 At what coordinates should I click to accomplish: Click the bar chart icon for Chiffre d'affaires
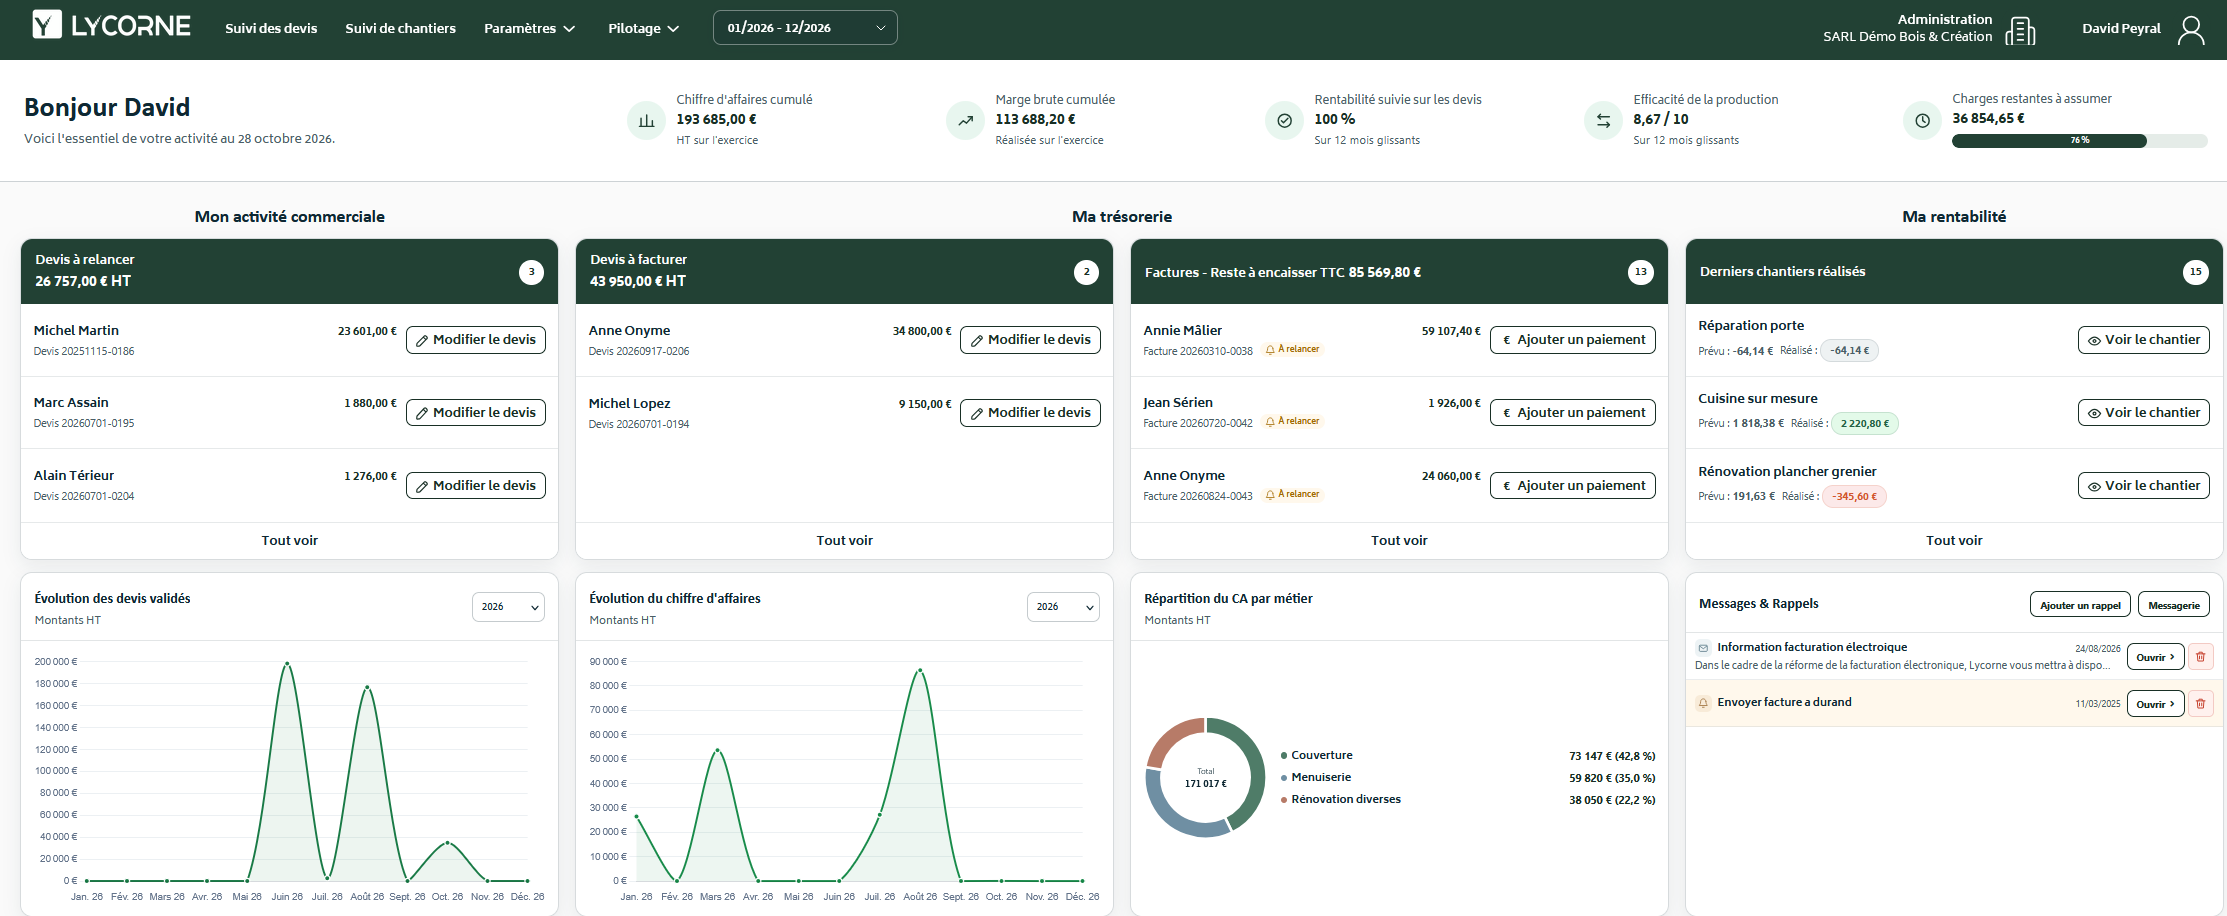click(x=647, y=121)
